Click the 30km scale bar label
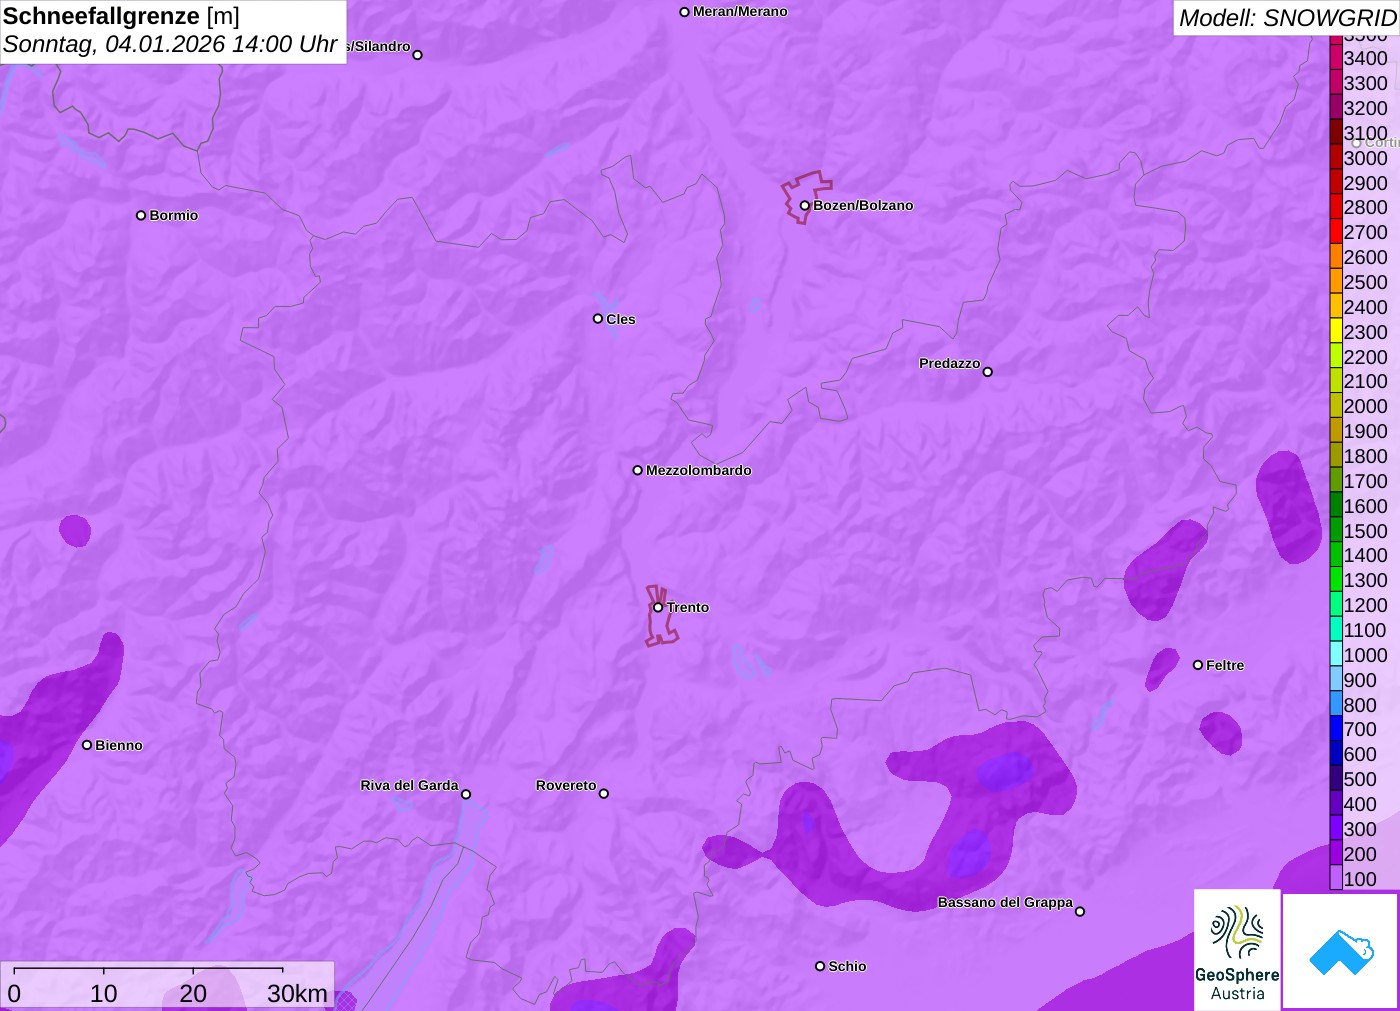 (x=298, y=993)
